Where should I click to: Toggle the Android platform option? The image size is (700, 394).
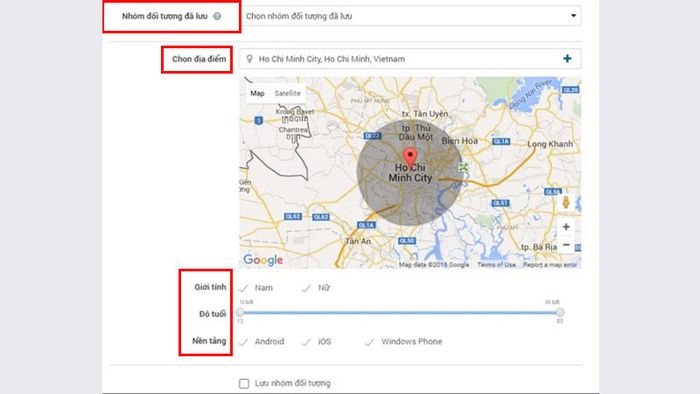tap(262, 342)
